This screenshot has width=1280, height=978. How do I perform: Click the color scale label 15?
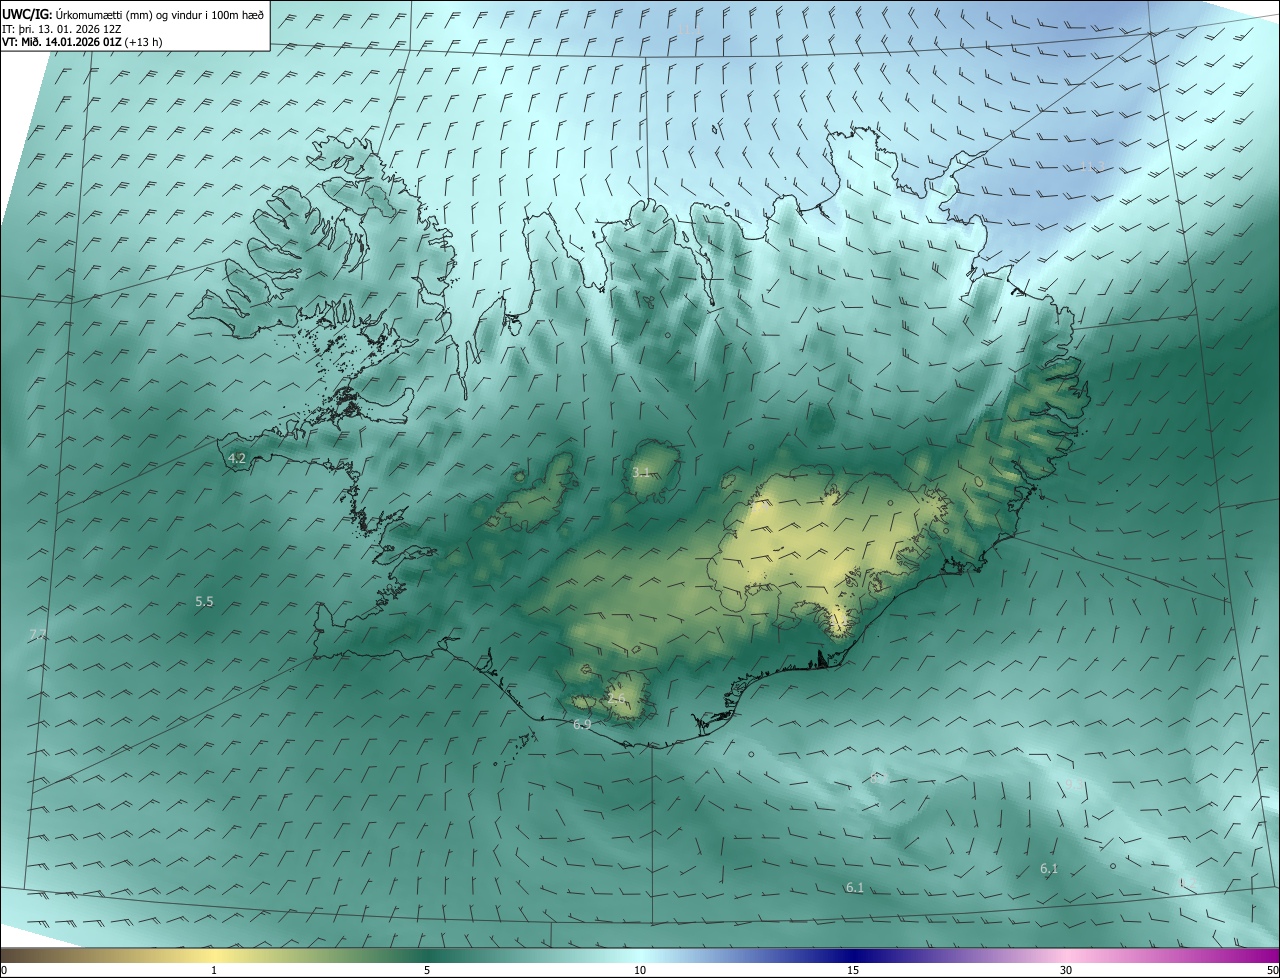coord(853,970)
